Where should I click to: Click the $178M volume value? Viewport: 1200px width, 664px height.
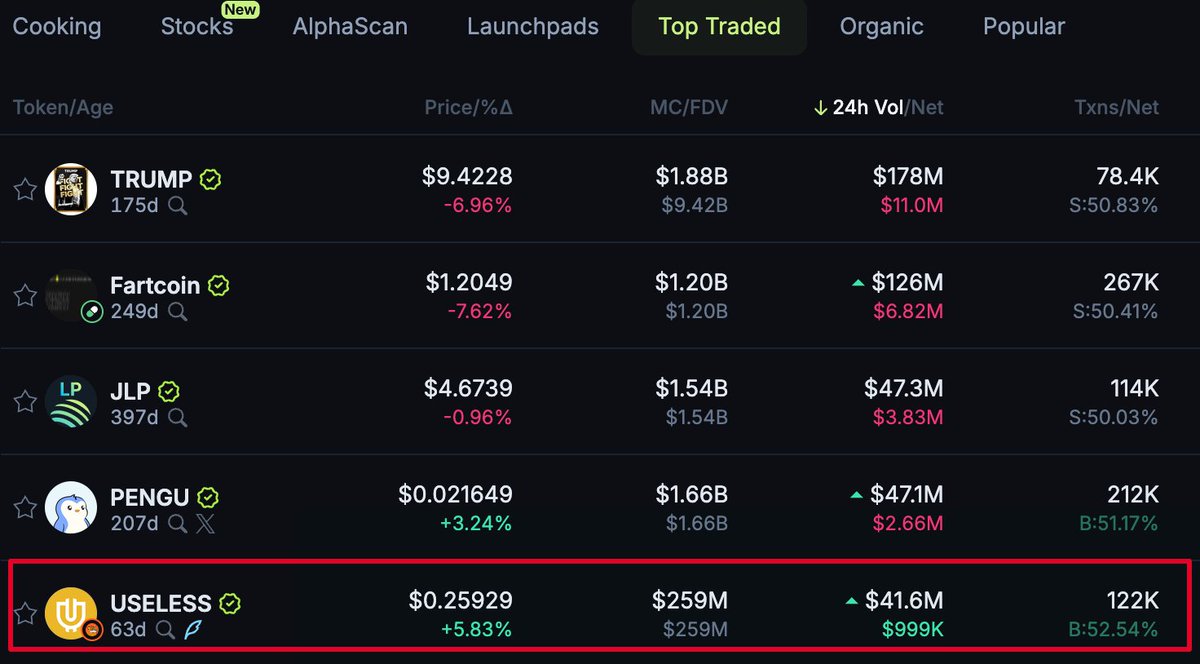908,177
